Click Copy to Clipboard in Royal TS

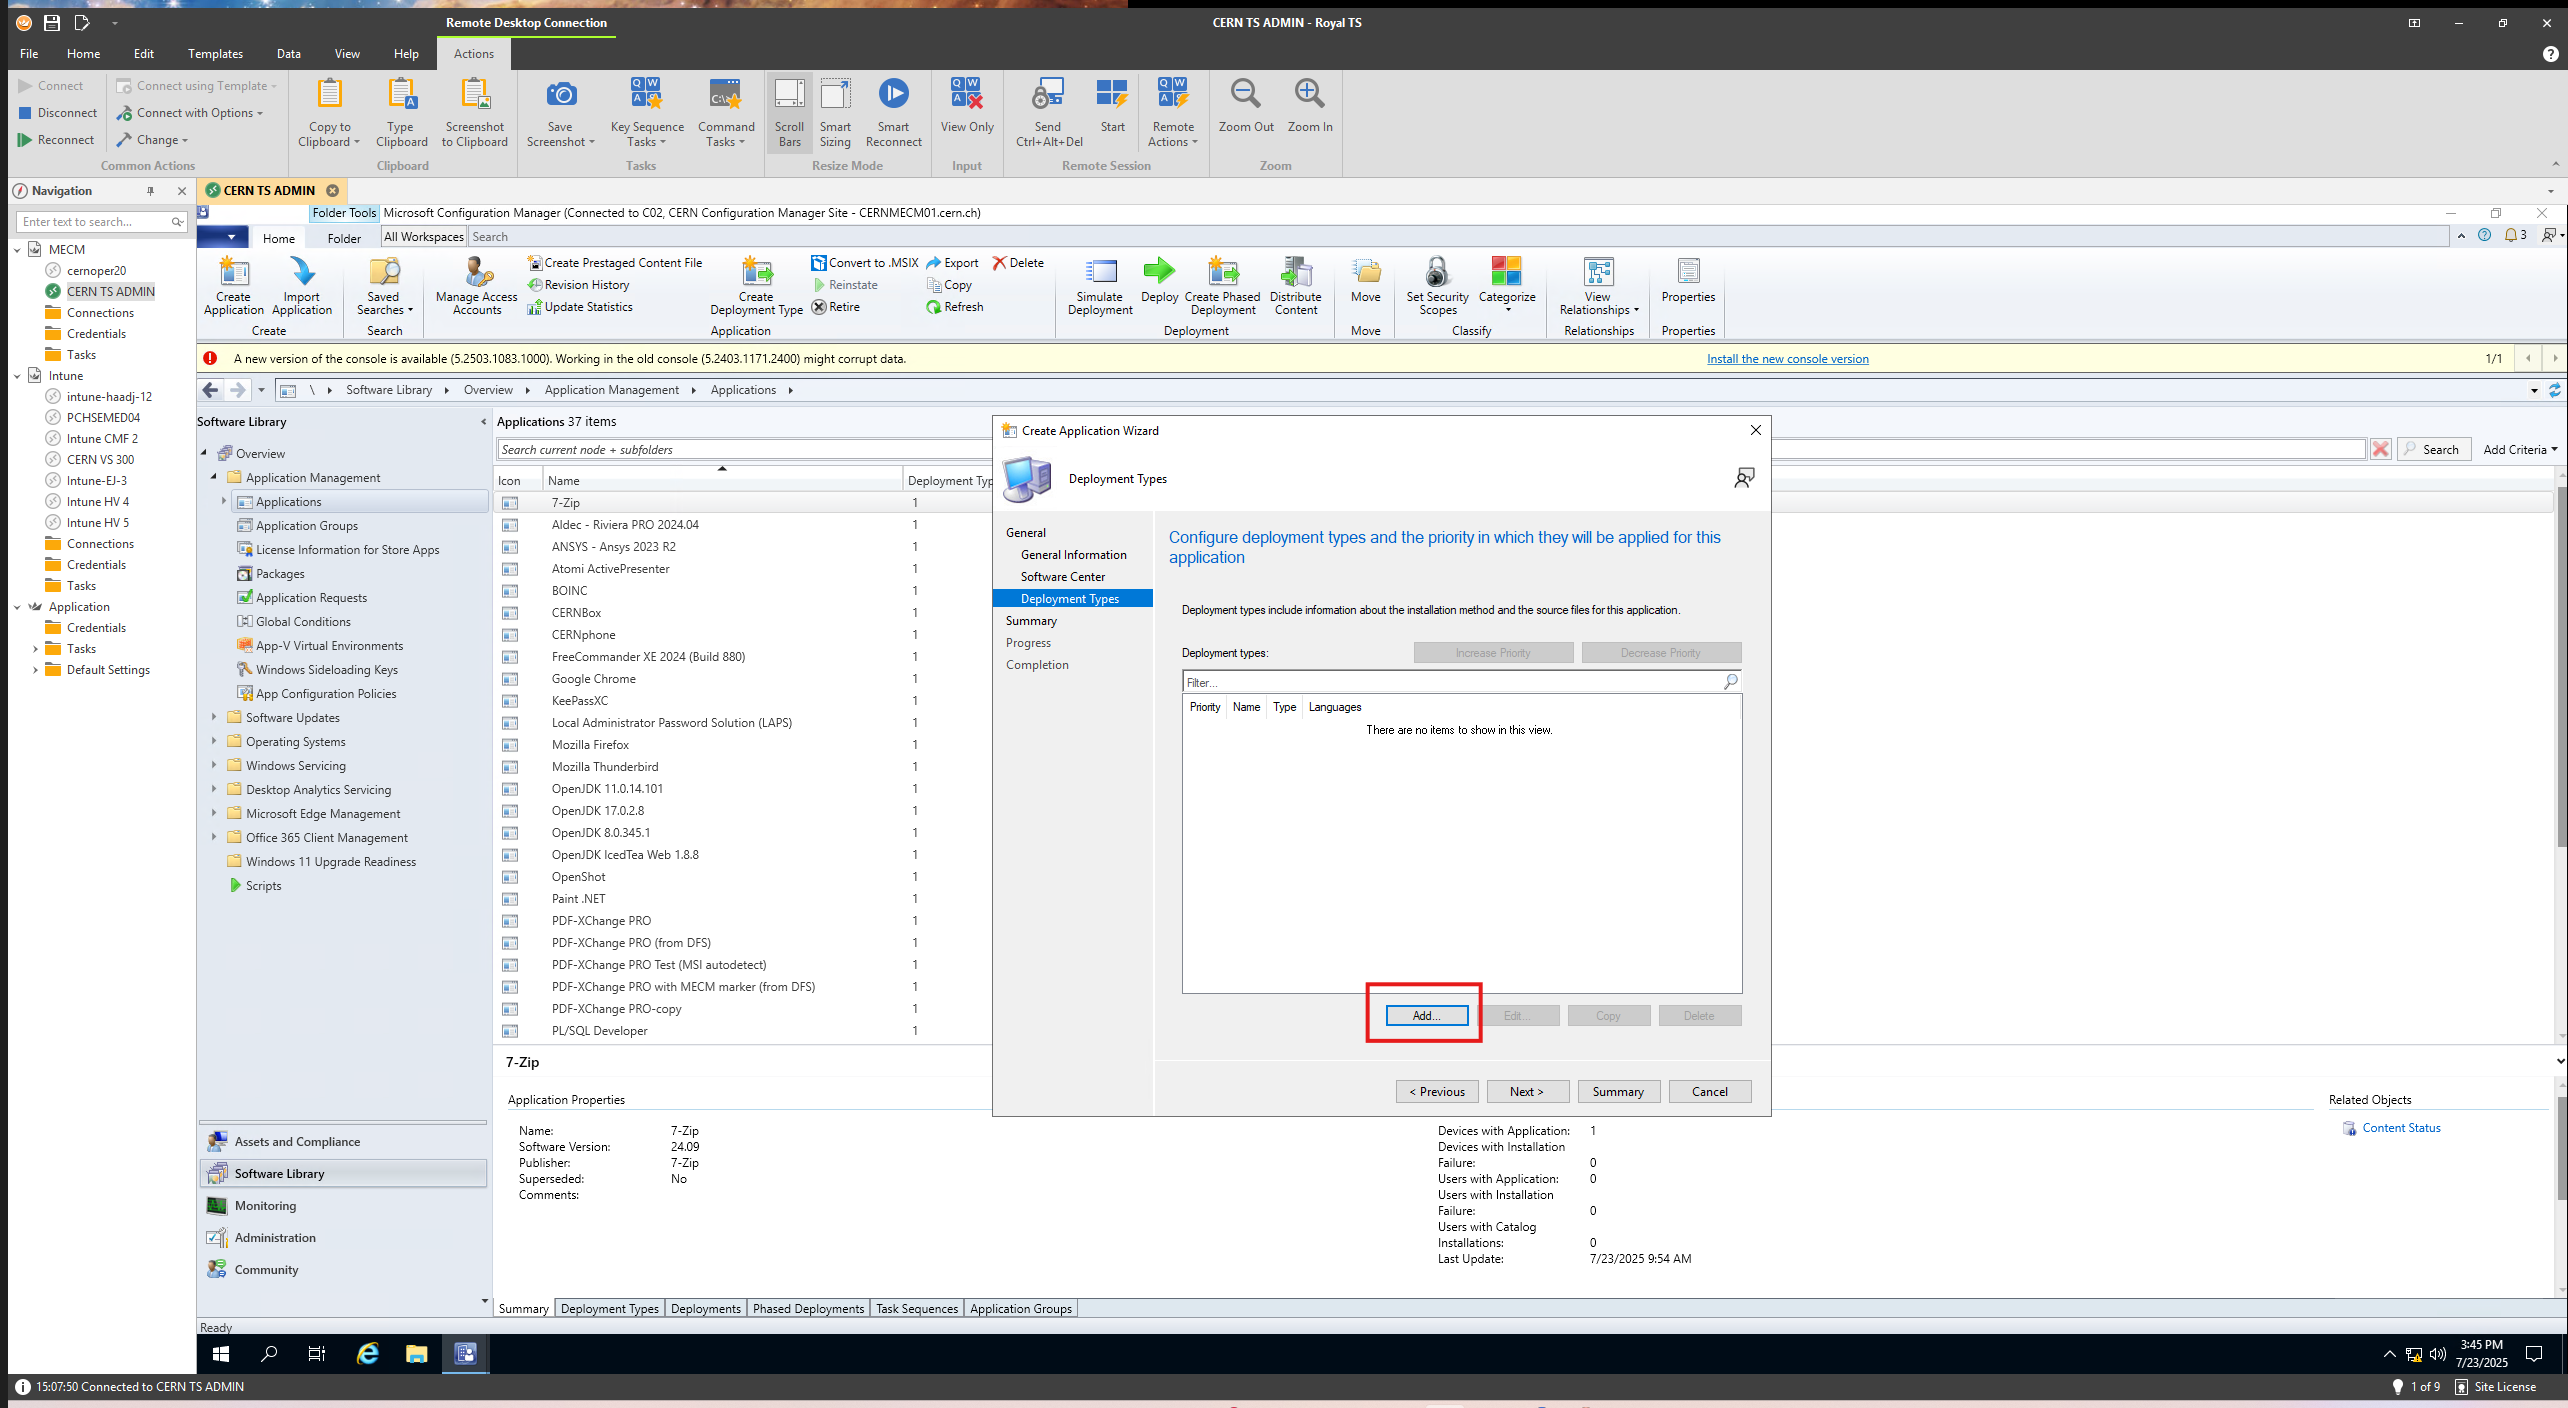[x=329, y=113]
